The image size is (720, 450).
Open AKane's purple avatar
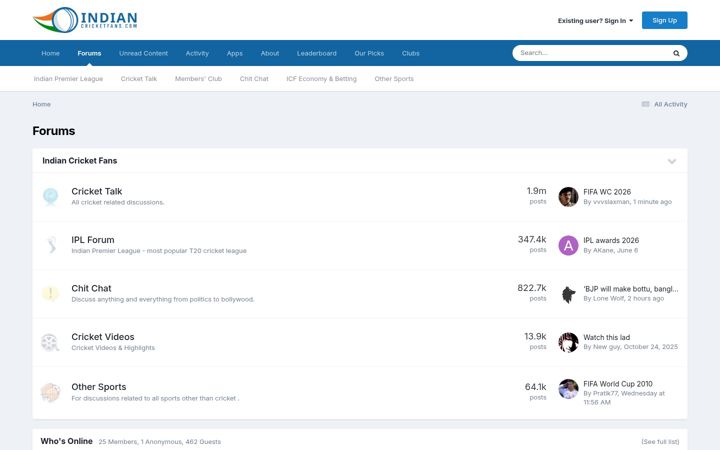coord(568,246)
